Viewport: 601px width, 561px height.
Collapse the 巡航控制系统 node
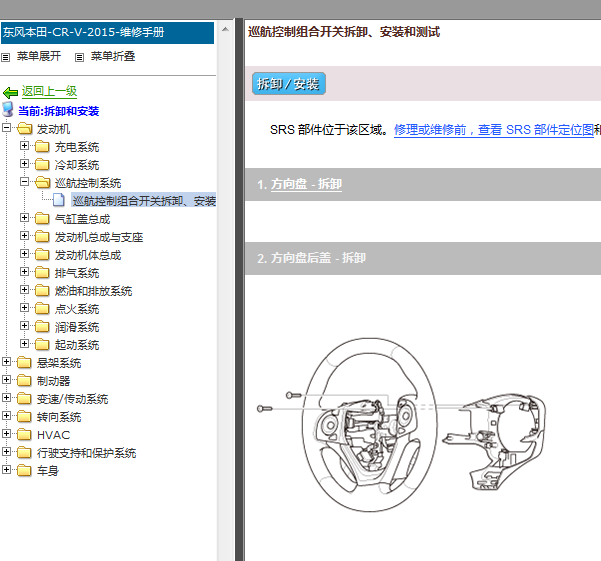tap(24, 181)
